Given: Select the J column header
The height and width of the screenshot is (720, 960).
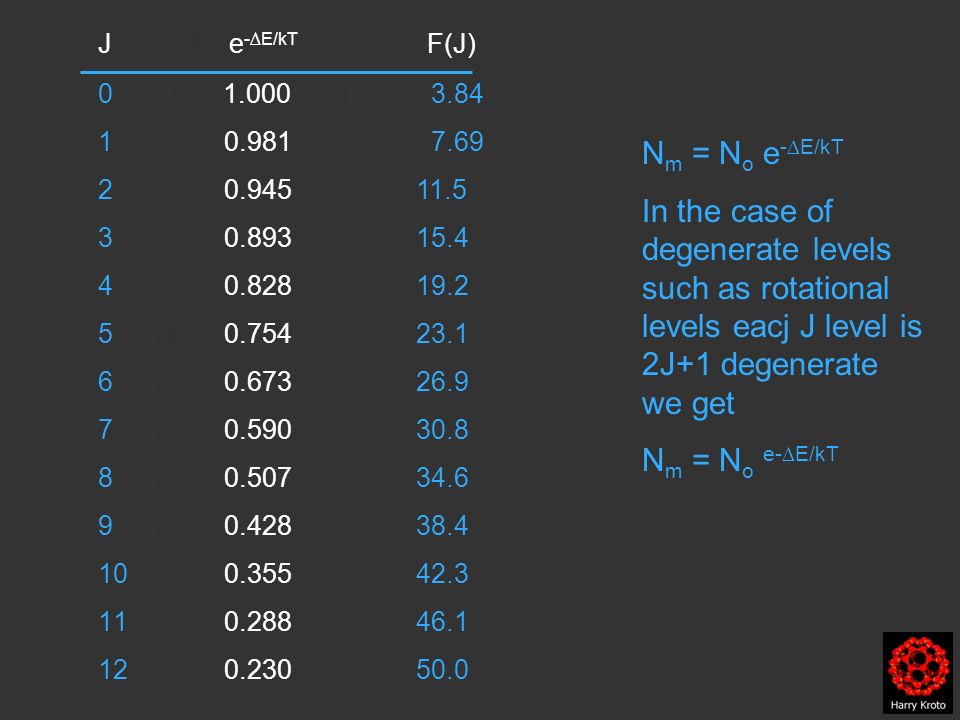Looking at the screenshot, I should pyautogui.click(x=105, y=43).
